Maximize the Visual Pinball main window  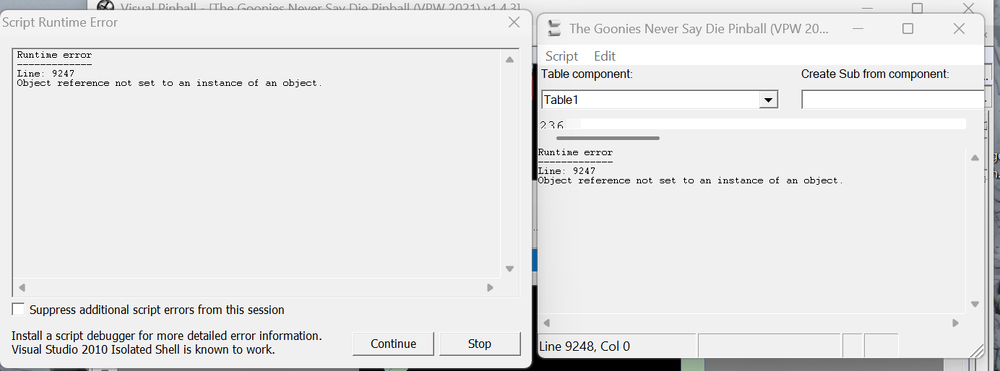916,8
